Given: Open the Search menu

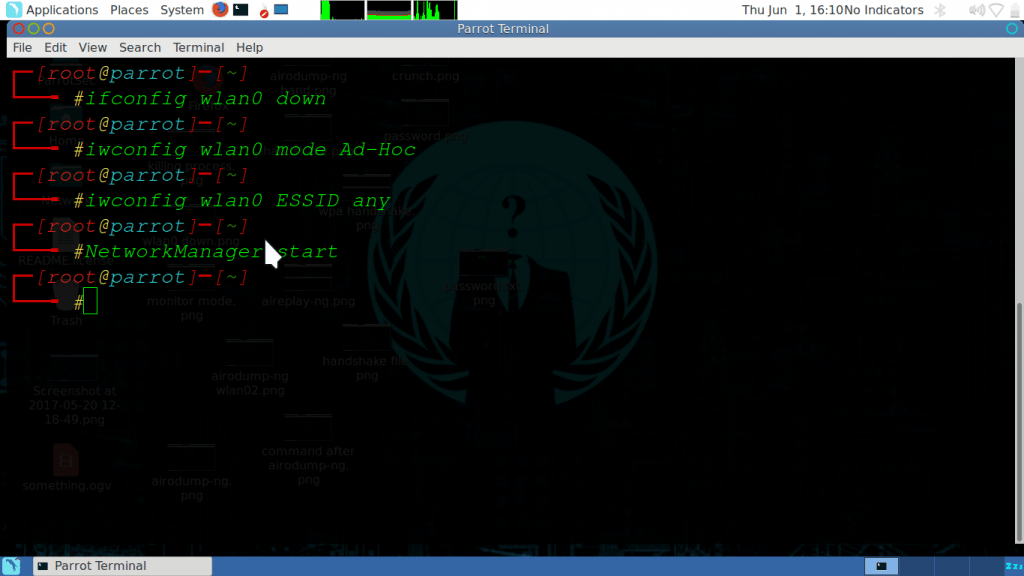Looking at the screenshot, I should 140,47.
